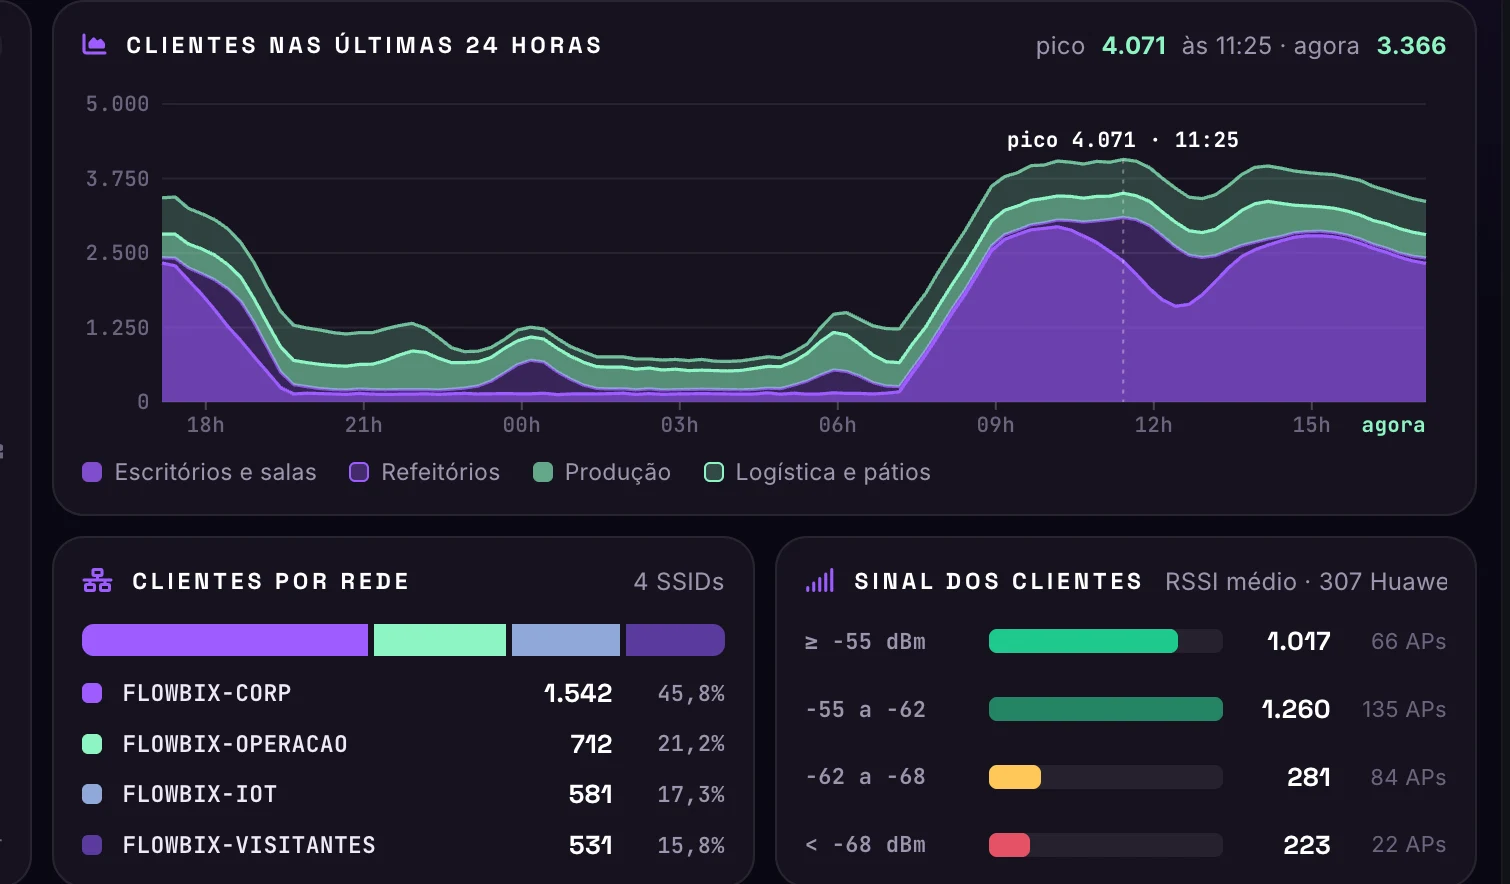Click the 'agora' label on the time axis

(x=1393, y=425)
